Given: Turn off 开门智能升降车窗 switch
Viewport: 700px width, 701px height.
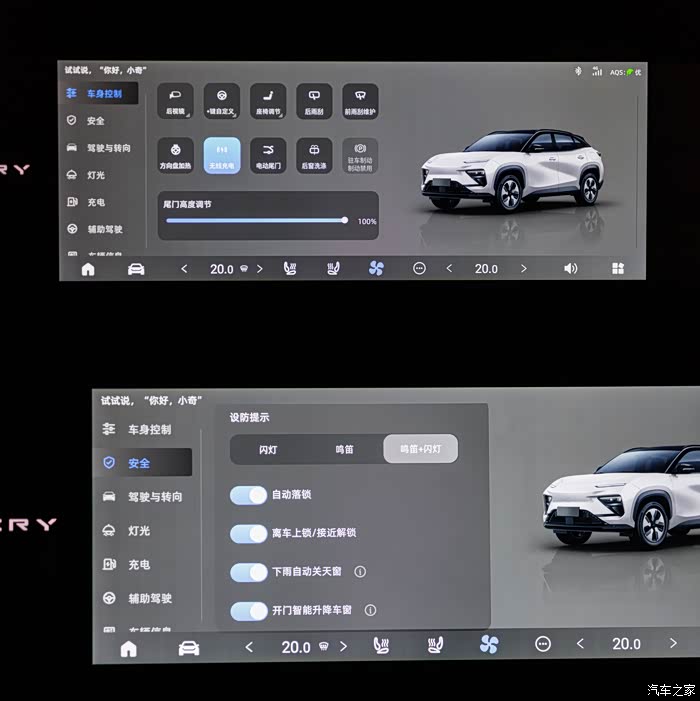Looking at the screenshot, I should [248, 610].
